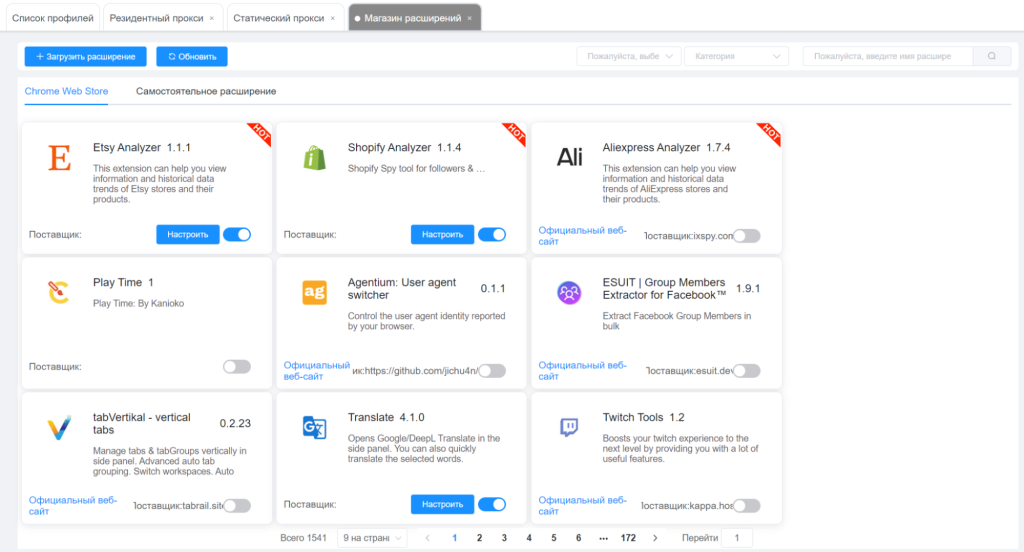Viewport: 1024px width, 552px height.
Task: Enable the Twitch Tools toggle
Action: (746, 506)
